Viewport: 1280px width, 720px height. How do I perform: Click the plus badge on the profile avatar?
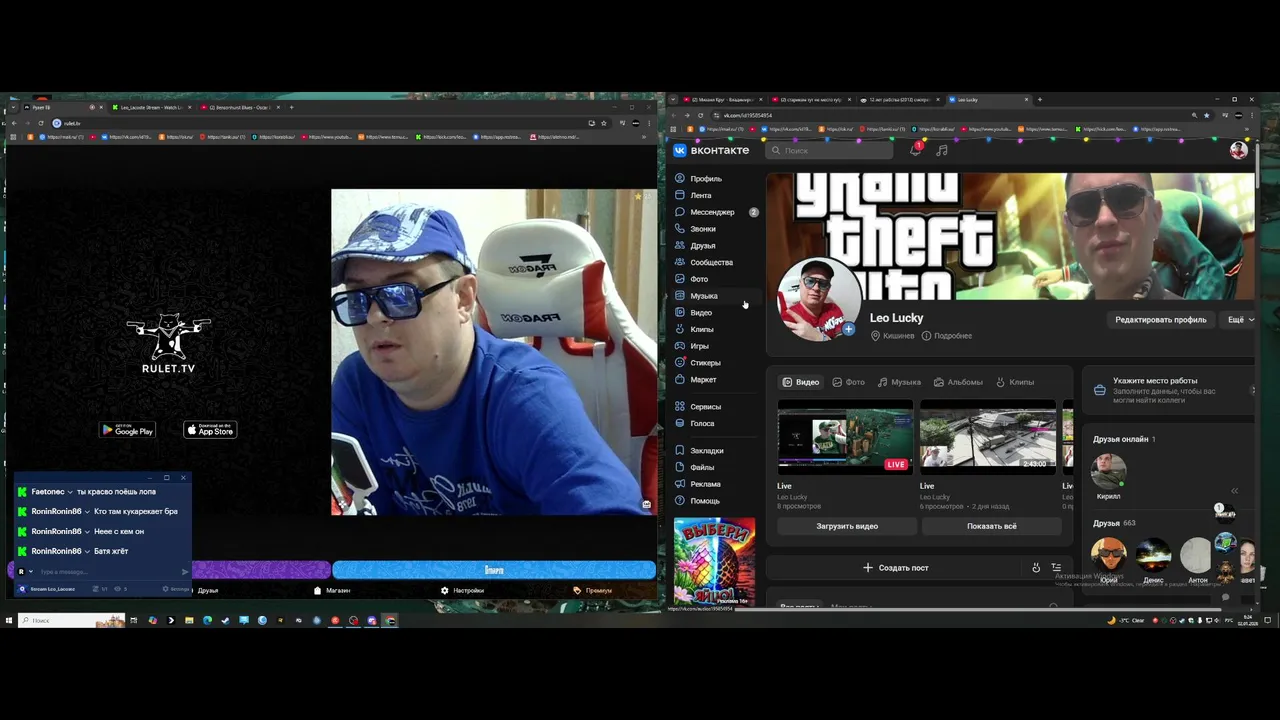pyautogui.click(x=848, y=329)
